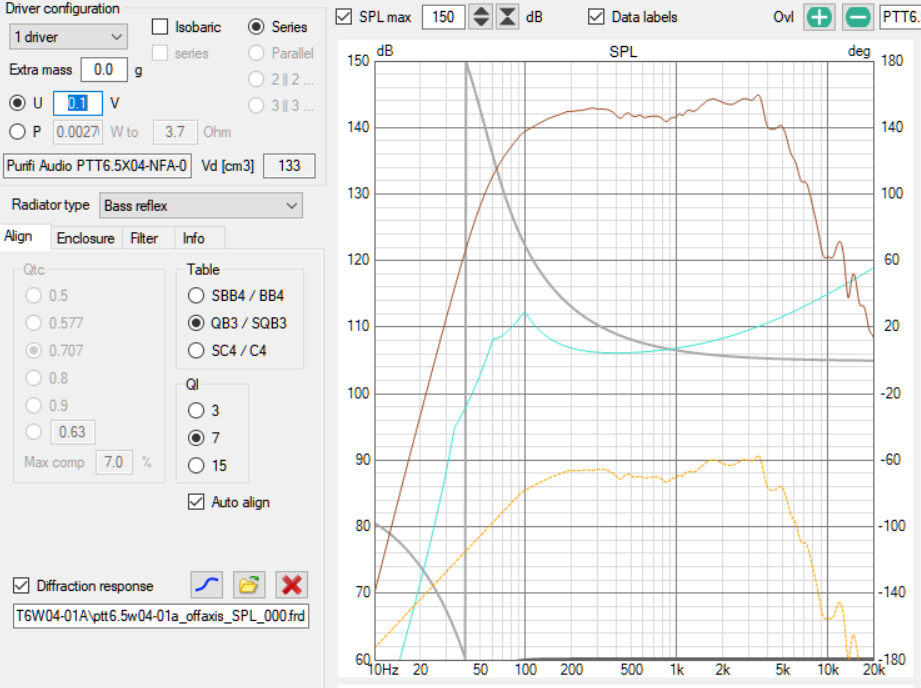Click the Purifi Audio PTT6.5X04-NFA-0 driver button

coord(98,166)
